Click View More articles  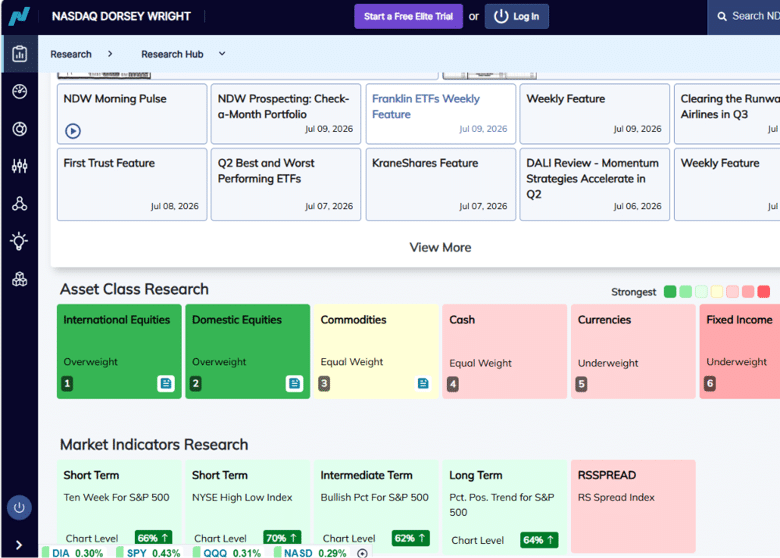point(440,247)
